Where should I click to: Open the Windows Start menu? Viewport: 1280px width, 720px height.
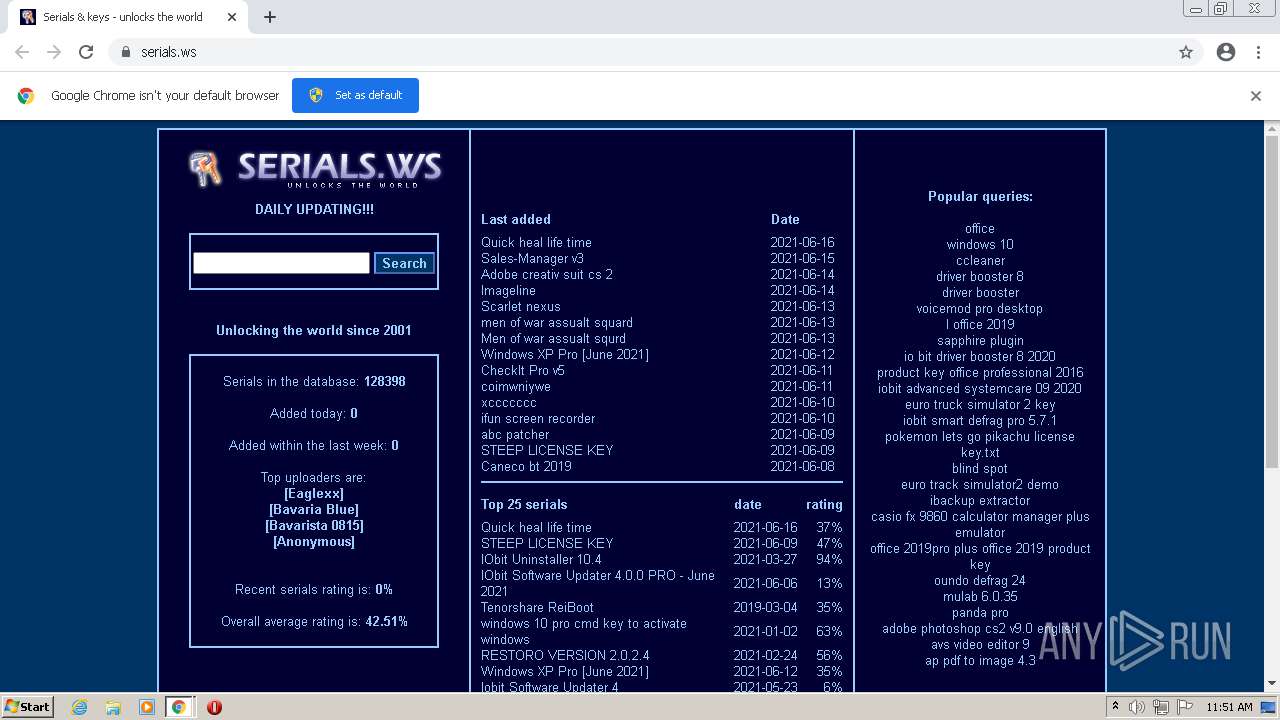point(28,706)
